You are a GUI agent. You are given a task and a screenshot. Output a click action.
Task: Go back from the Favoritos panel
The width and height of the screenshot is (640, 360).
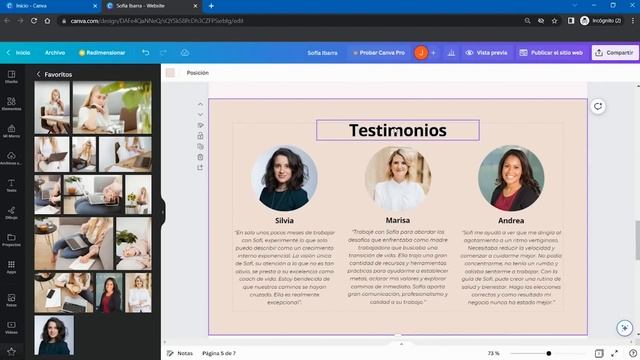38,74
